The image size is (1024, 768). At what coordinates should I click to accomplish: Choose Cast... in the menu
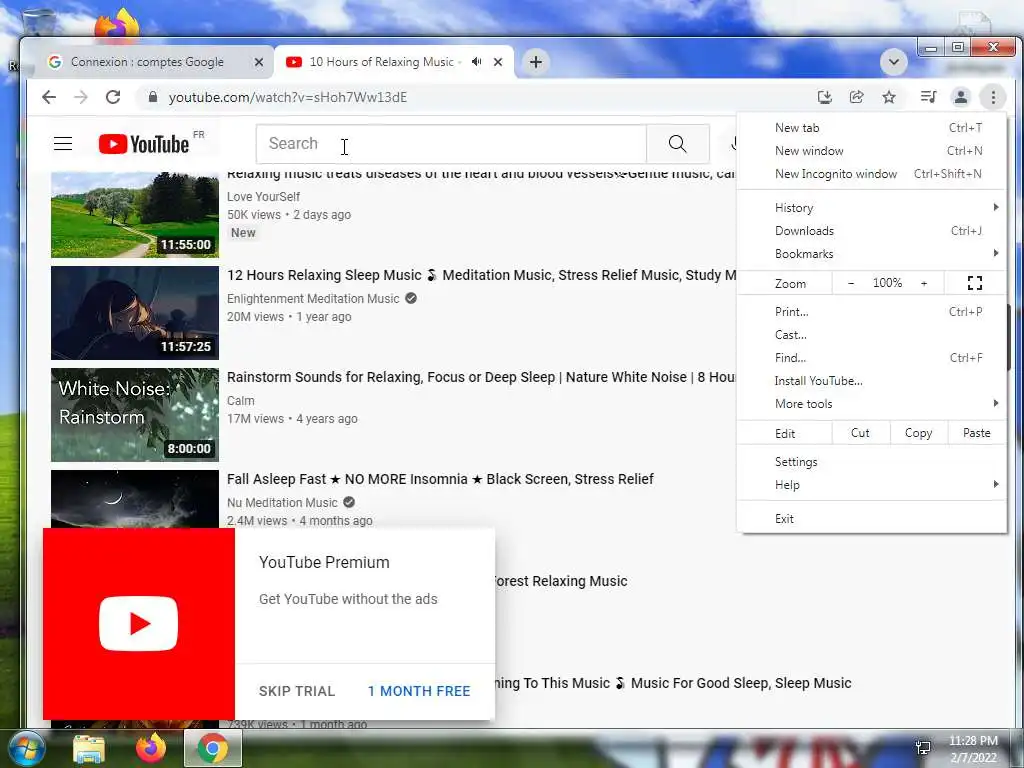pyautogui.click(x=872, y=334)
